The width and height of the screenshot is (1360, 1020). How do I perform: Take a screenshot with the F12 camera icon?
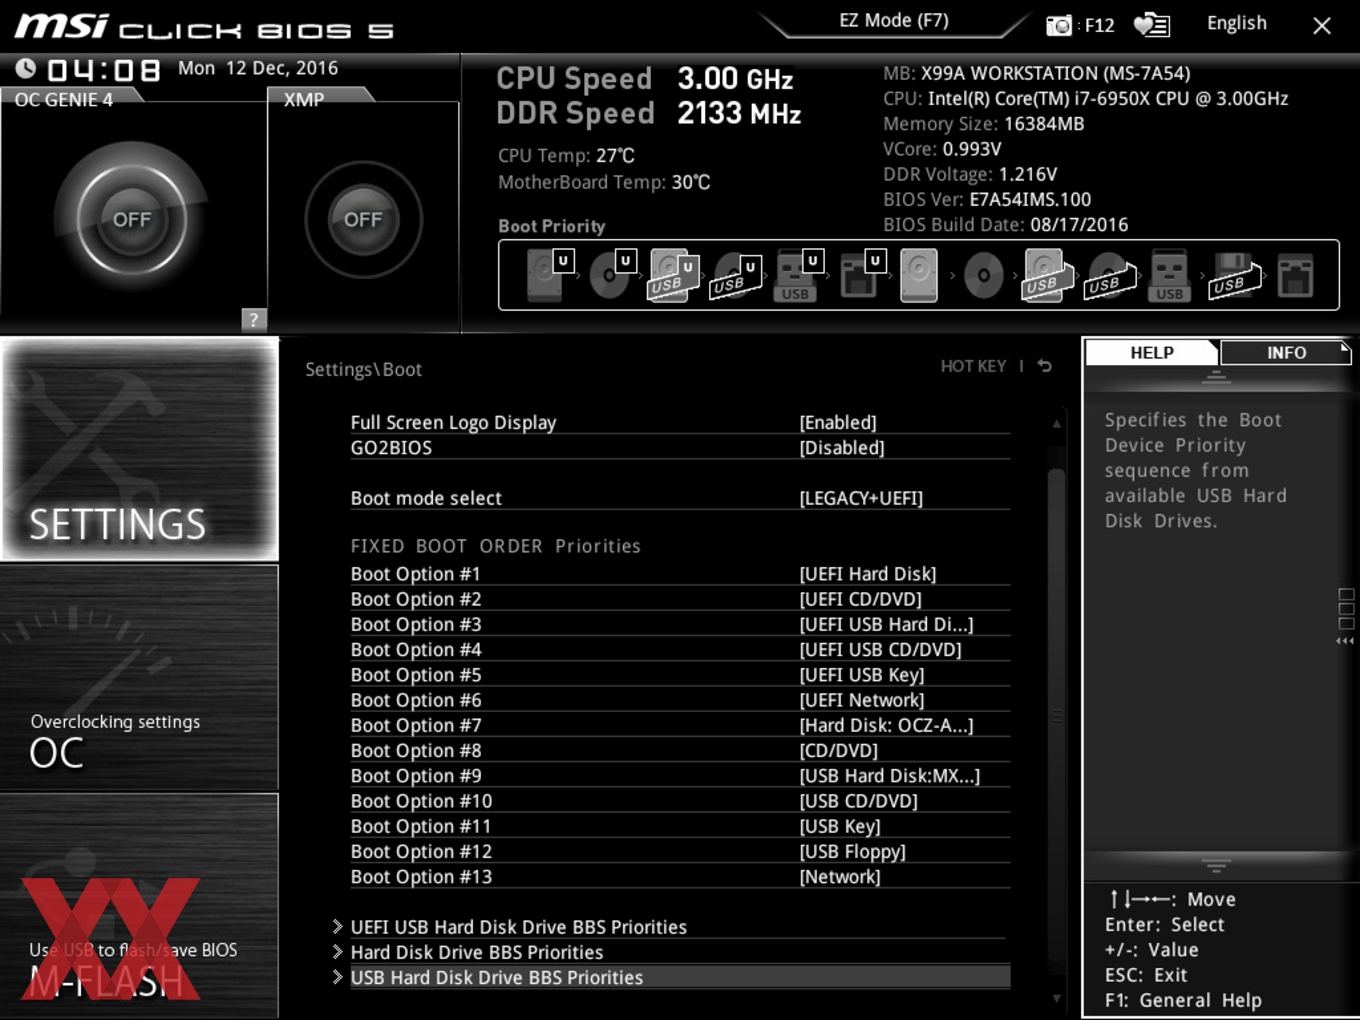[1059, 25]
